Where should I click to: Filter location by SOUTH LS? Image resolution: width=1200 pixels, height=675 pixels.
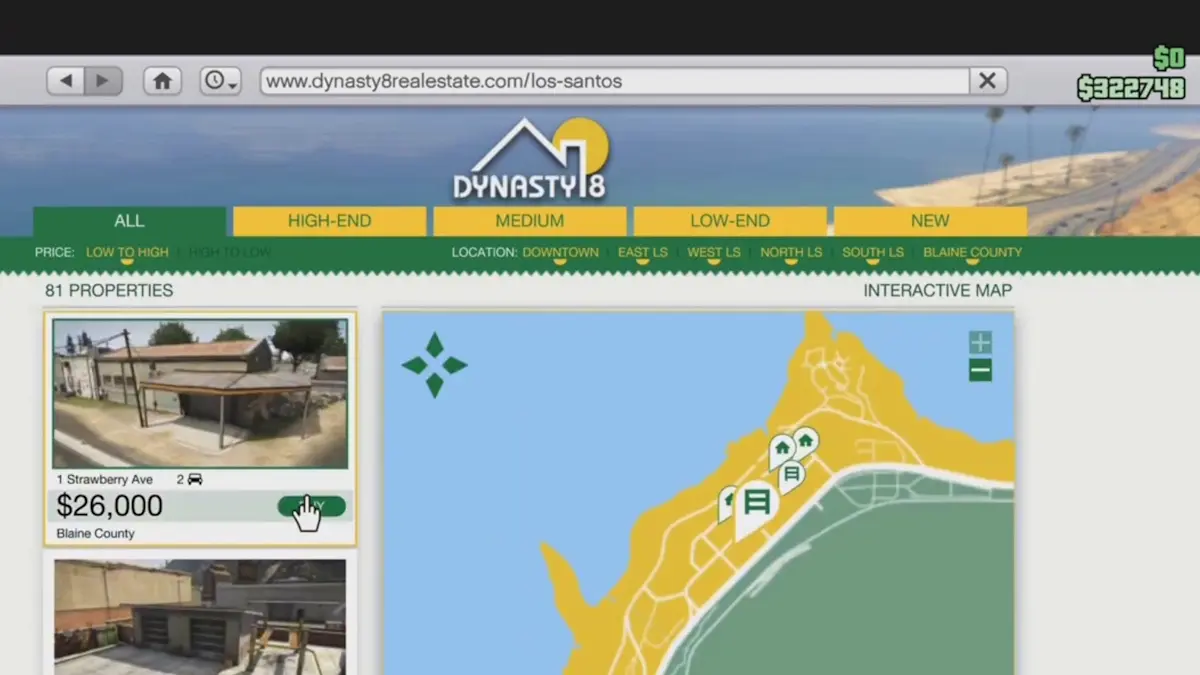pos(873,252)
